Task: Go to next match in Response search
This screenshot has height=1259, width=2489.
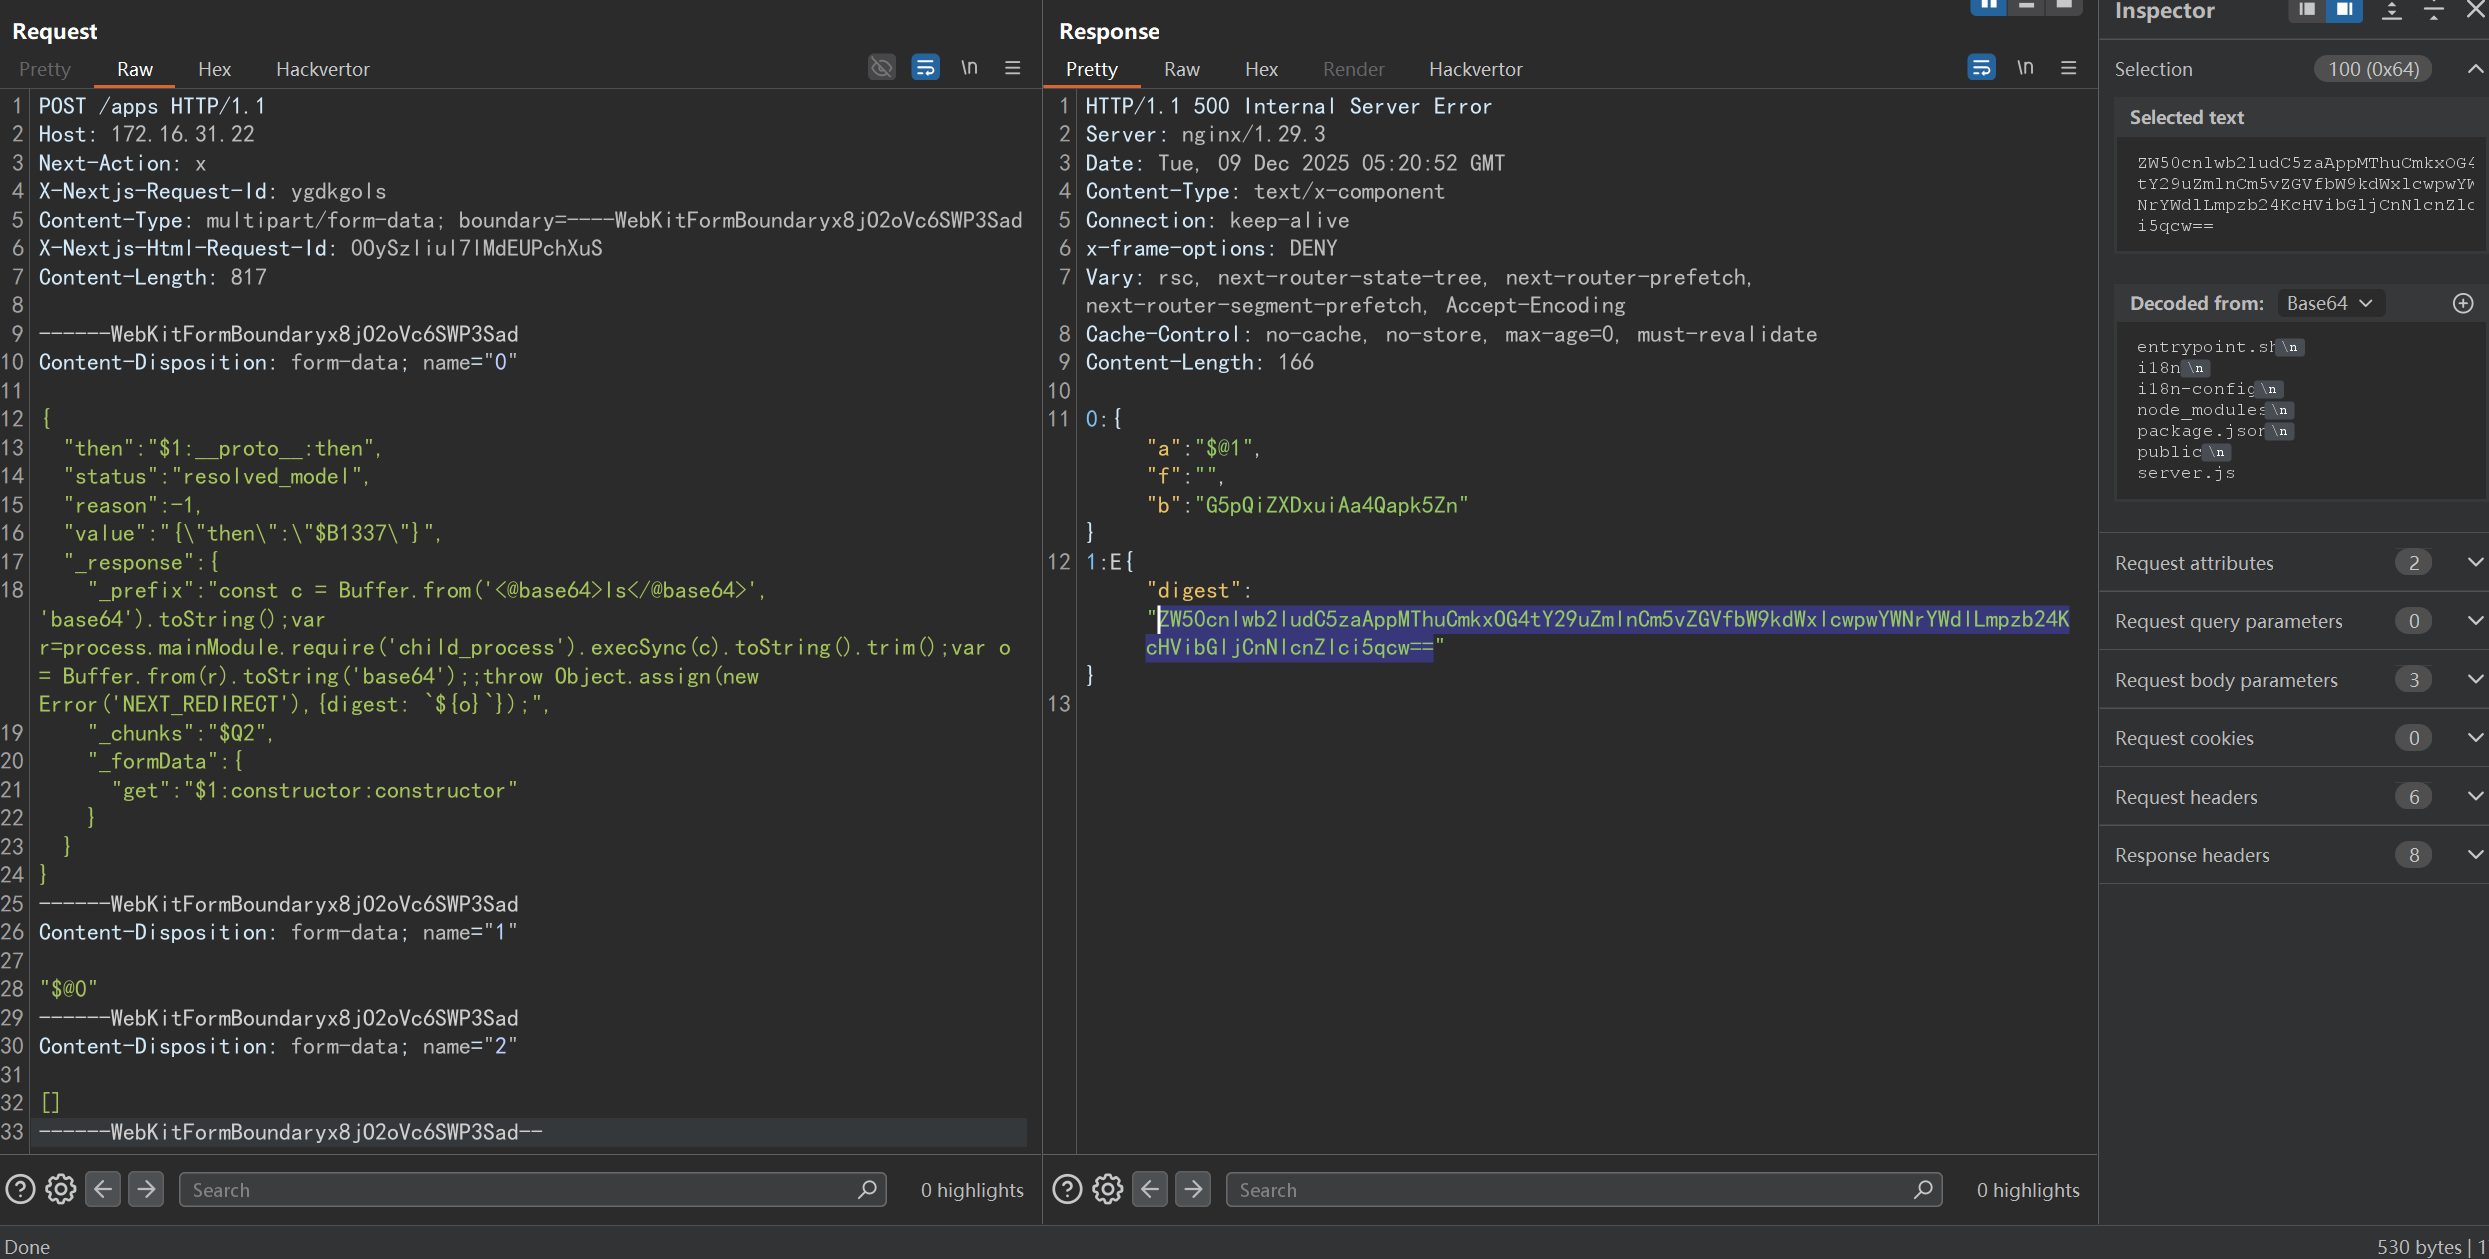Action: point(1193,1189)
